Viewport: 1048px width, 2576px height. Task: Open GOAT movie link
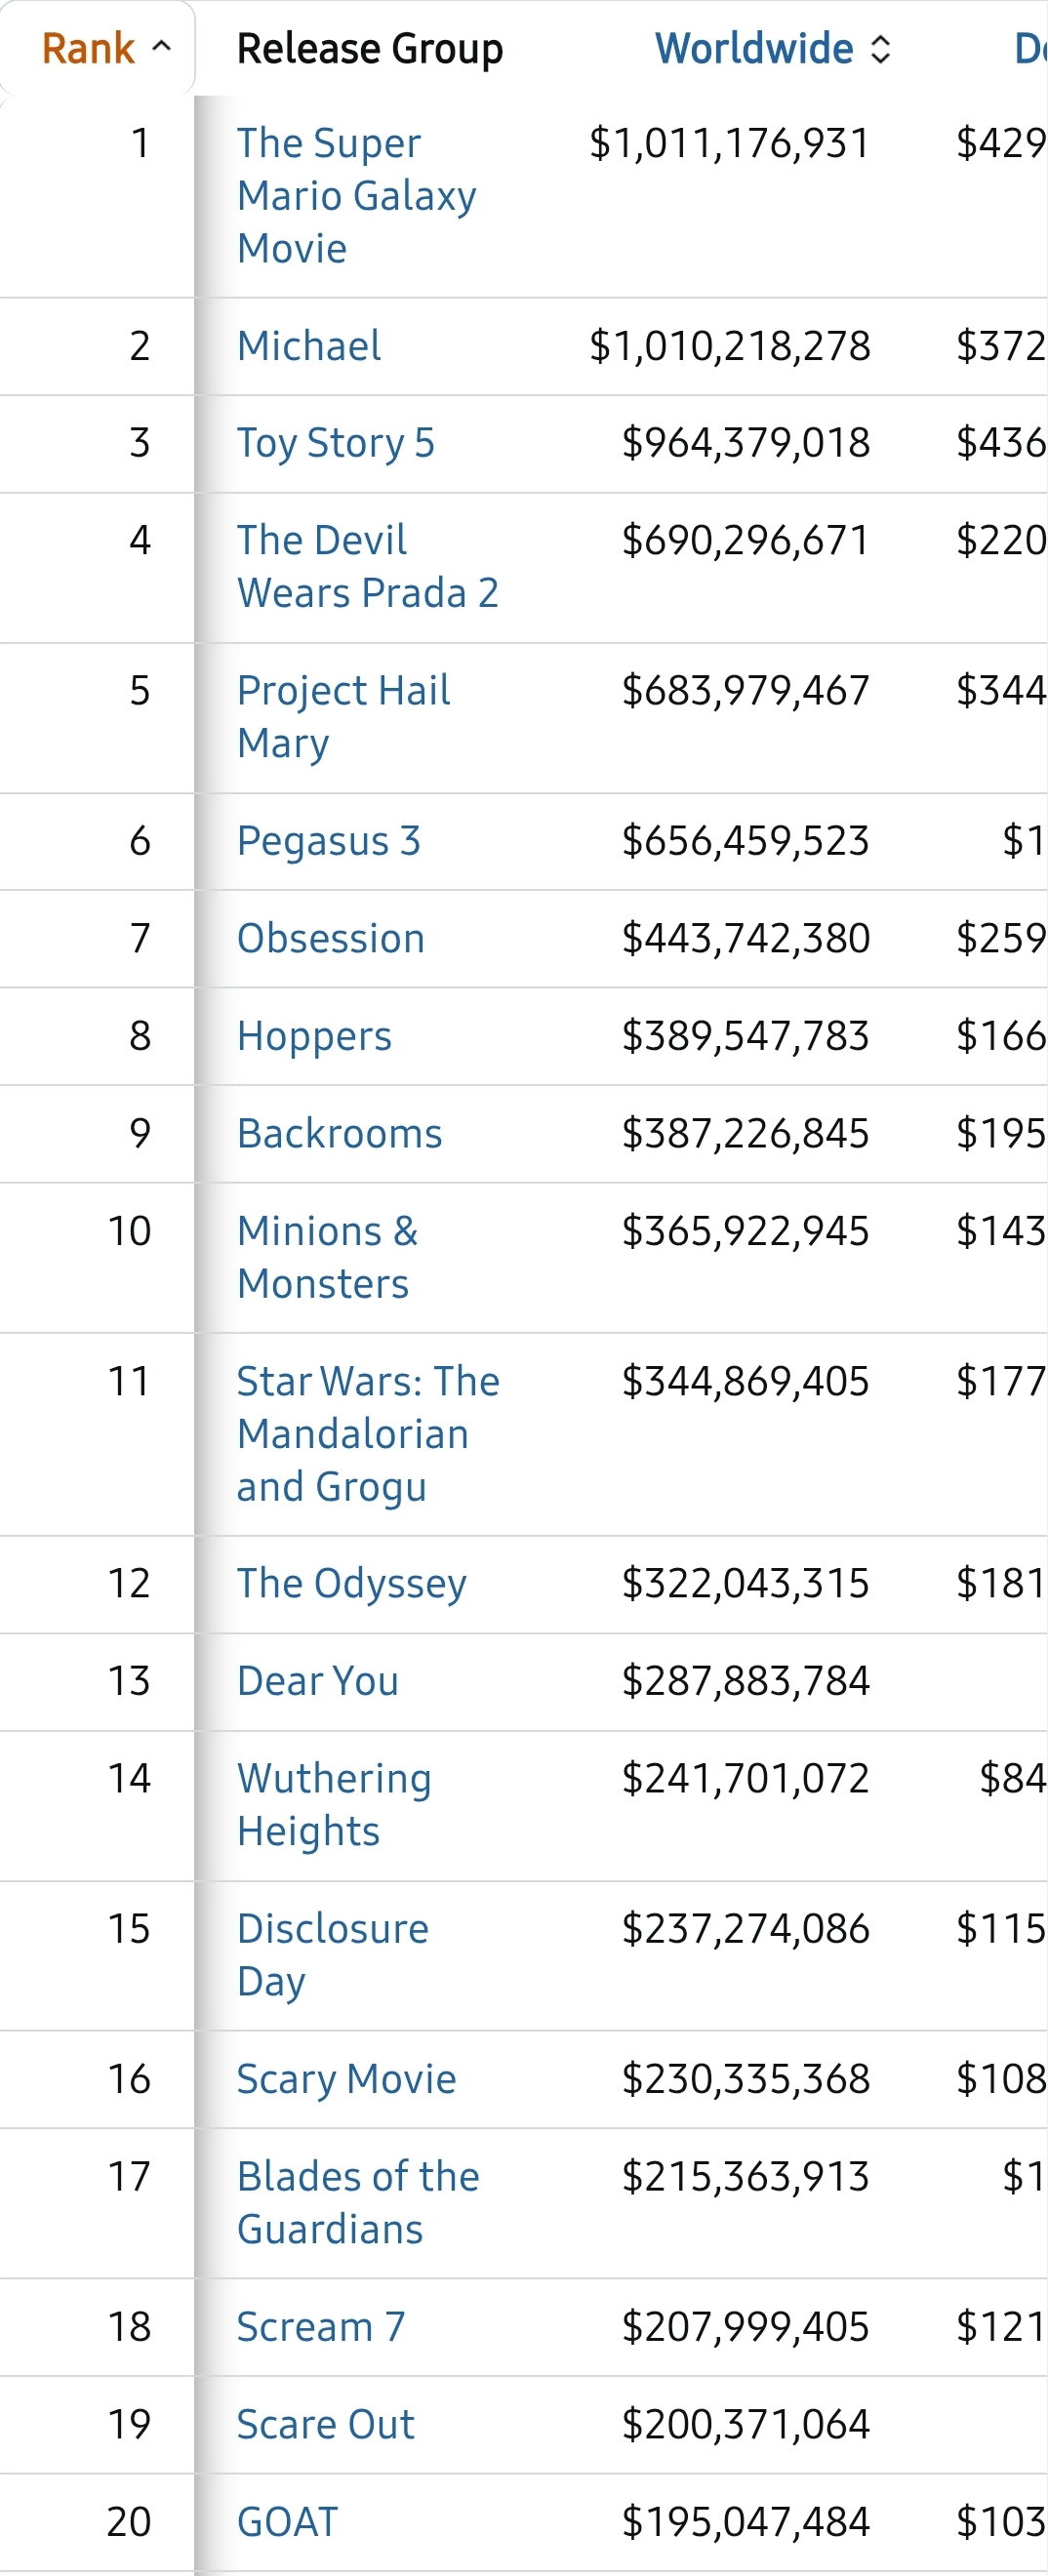click(288, 2521)
